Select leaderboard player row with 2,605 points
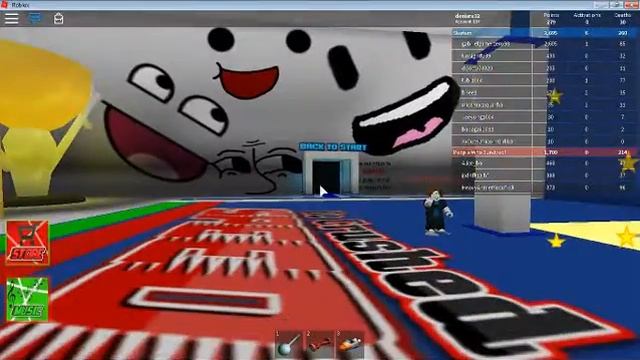Viewport: 640px width, 360px height. click(545, 44)
